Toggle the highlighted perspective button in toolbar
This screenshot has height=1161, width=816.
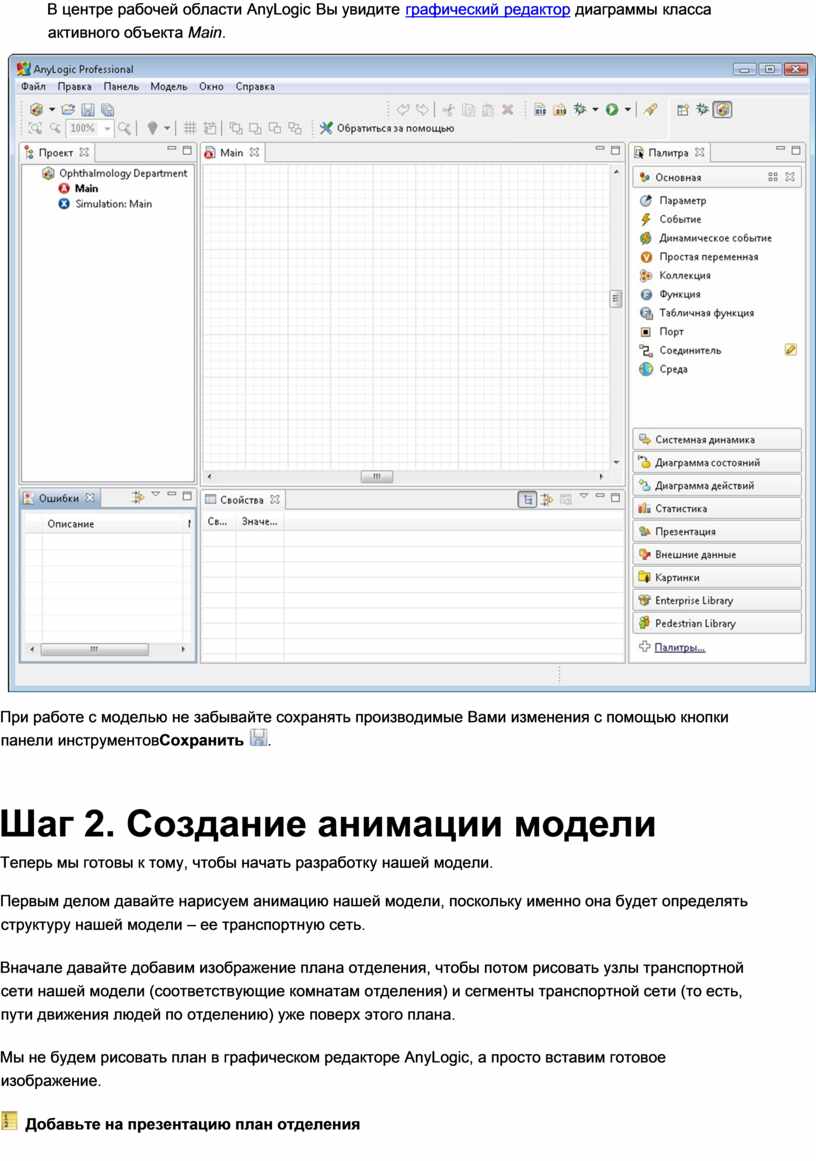[723, 110]
